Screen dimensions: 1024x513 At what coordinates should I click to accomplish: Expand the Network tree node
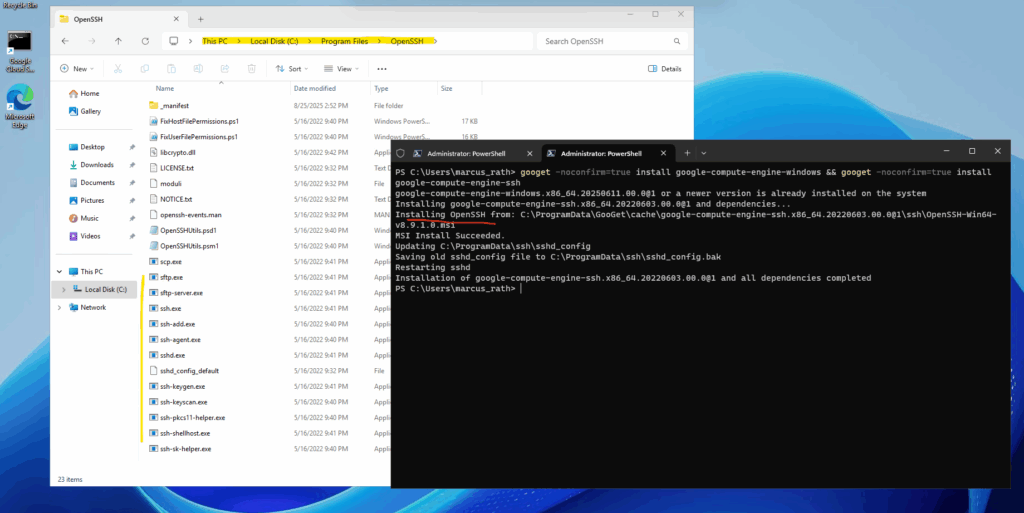coord(59,307)
